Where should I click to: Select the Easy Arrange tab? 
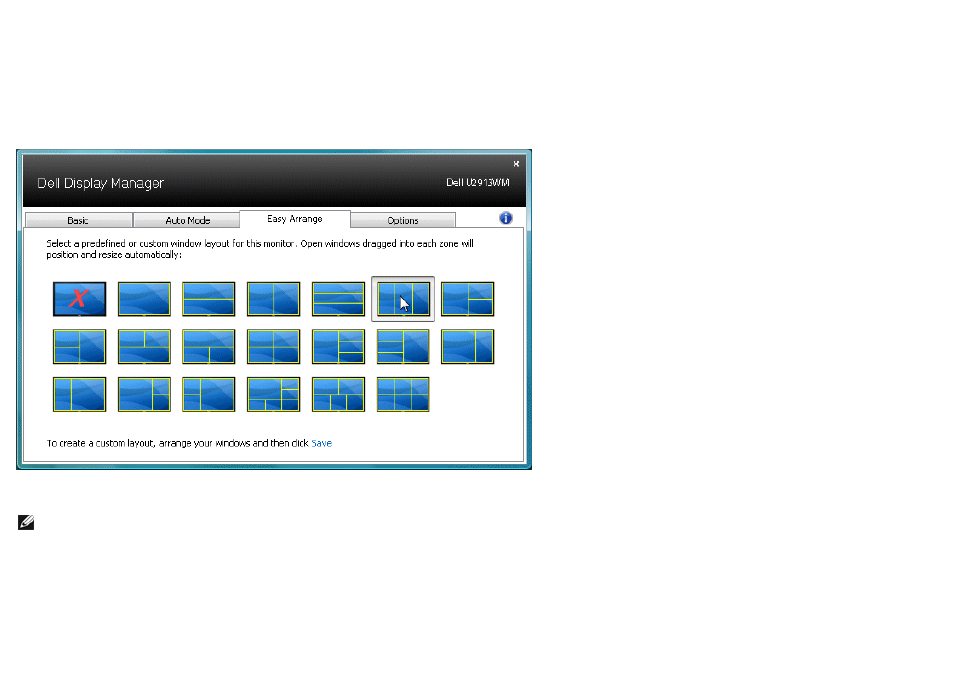tap(295, 219)
